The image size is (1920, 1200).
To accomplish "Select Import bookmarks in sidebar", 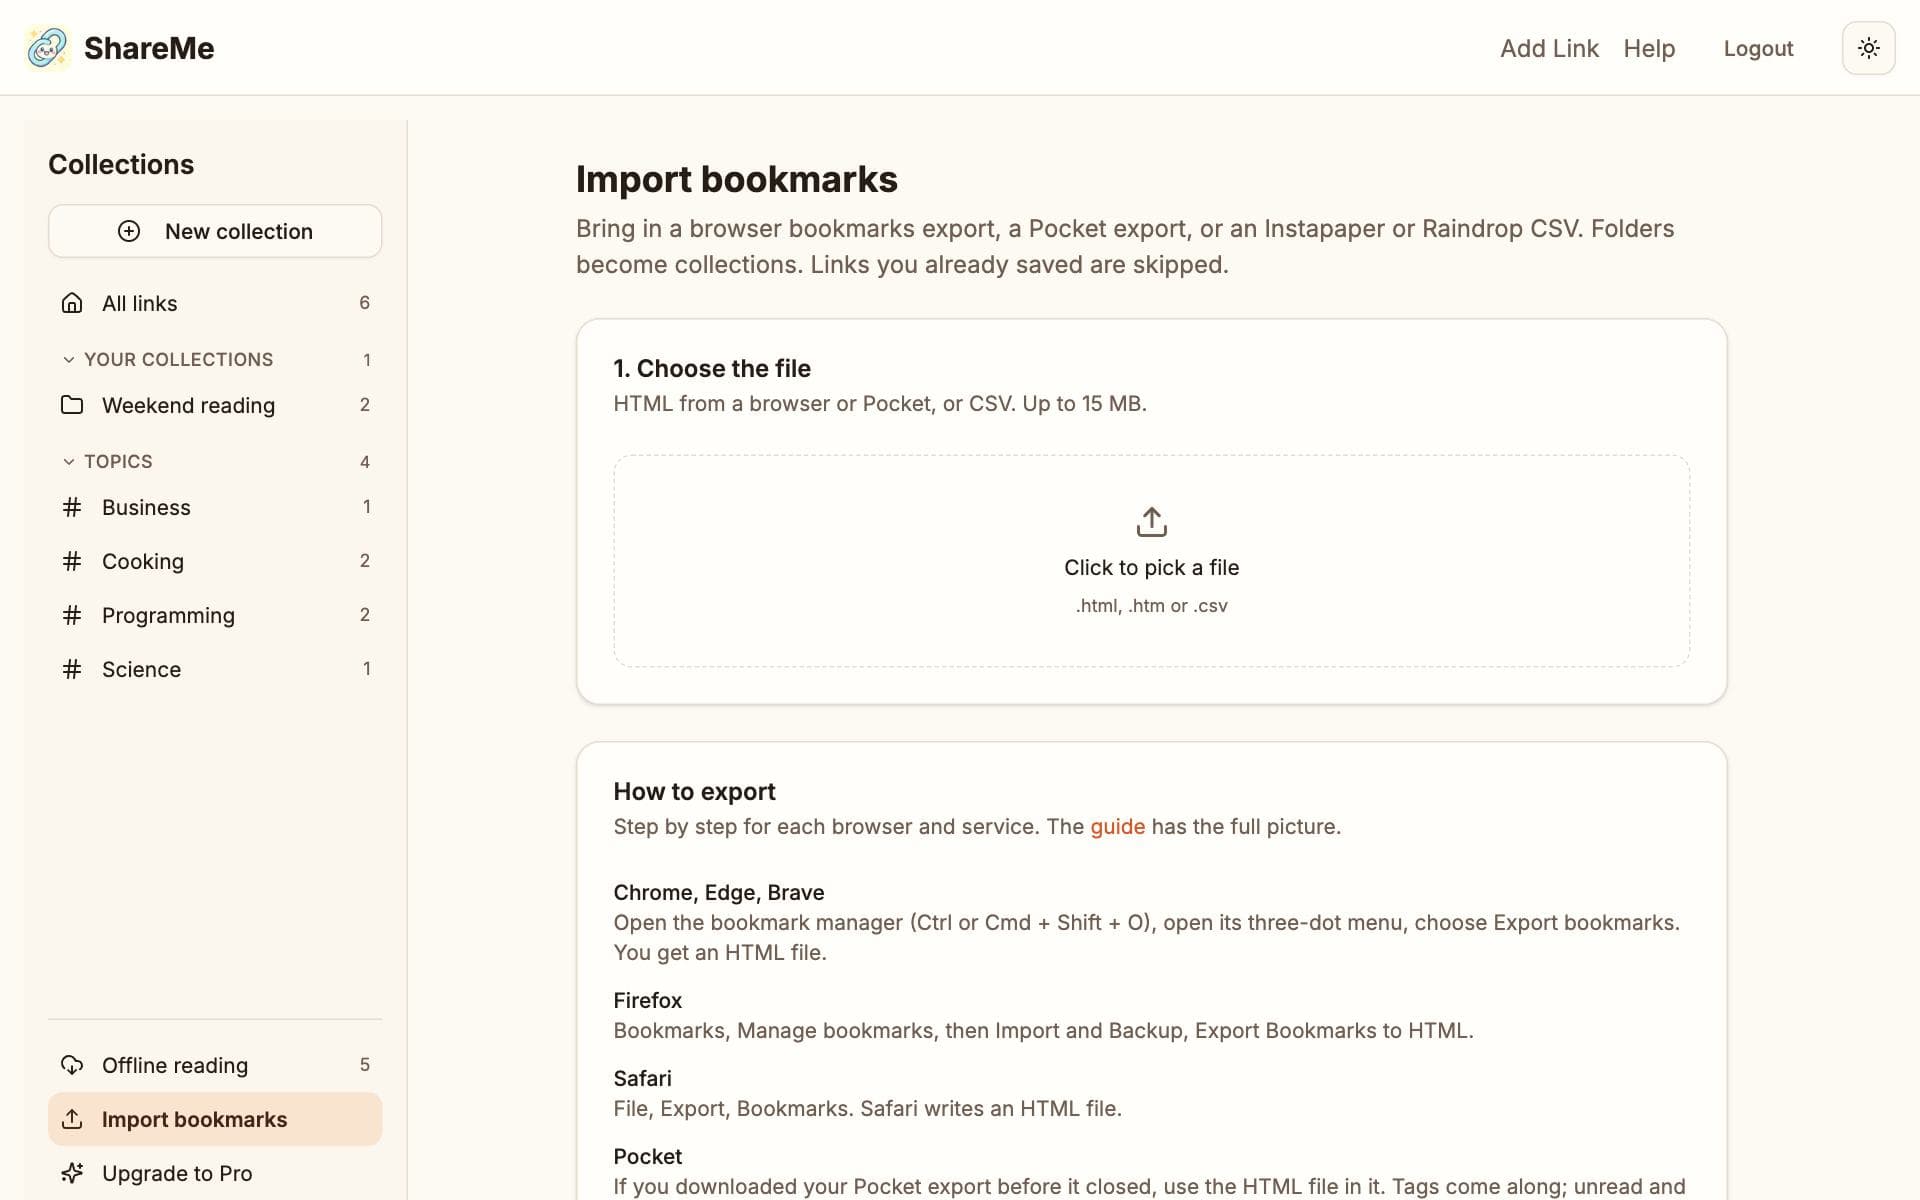I will coord(215,1119).
